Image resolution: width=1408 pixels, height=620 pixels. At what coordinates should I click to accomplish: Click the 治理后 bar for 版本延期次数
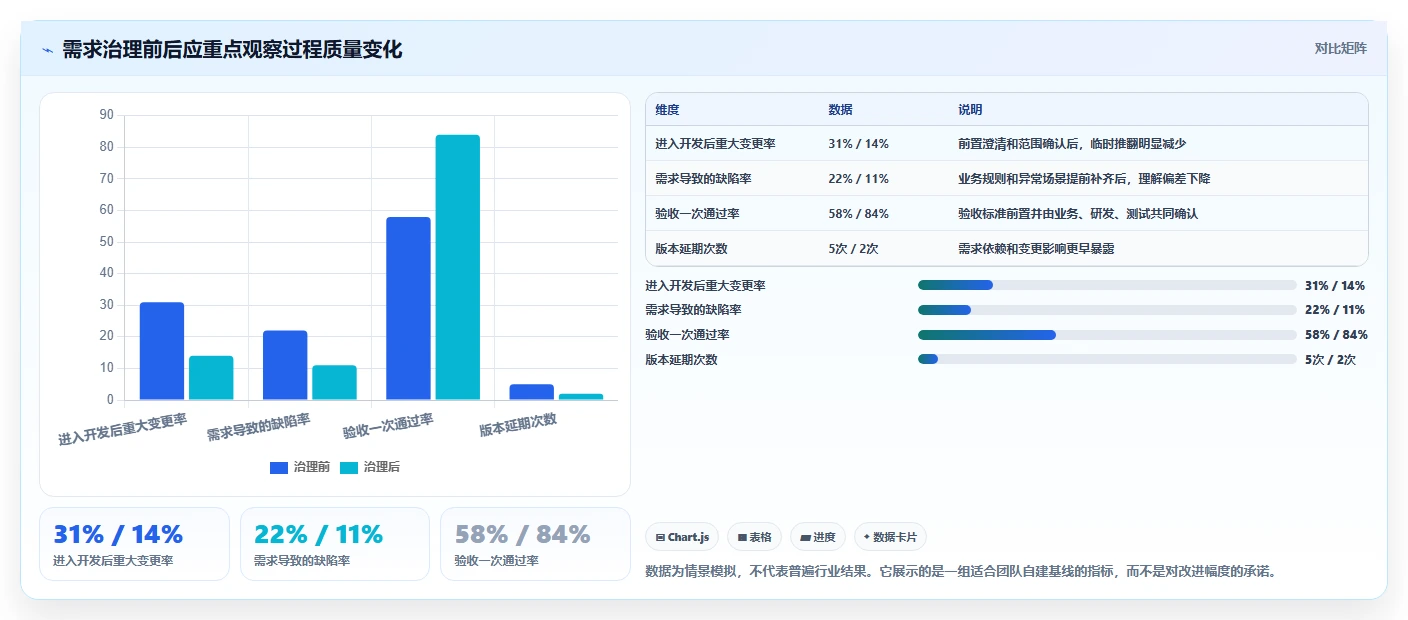(580, 397)
